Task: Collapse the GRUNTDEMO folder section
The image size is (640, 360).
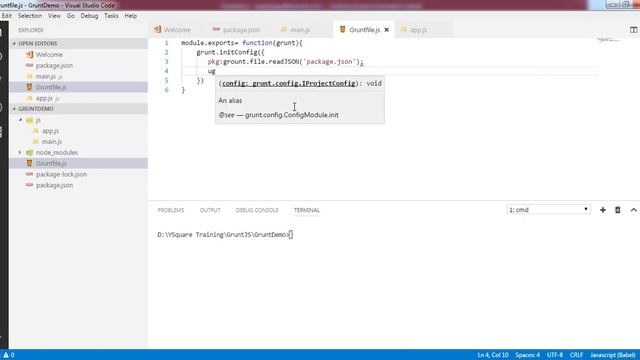Action: [x=78, y=109]
